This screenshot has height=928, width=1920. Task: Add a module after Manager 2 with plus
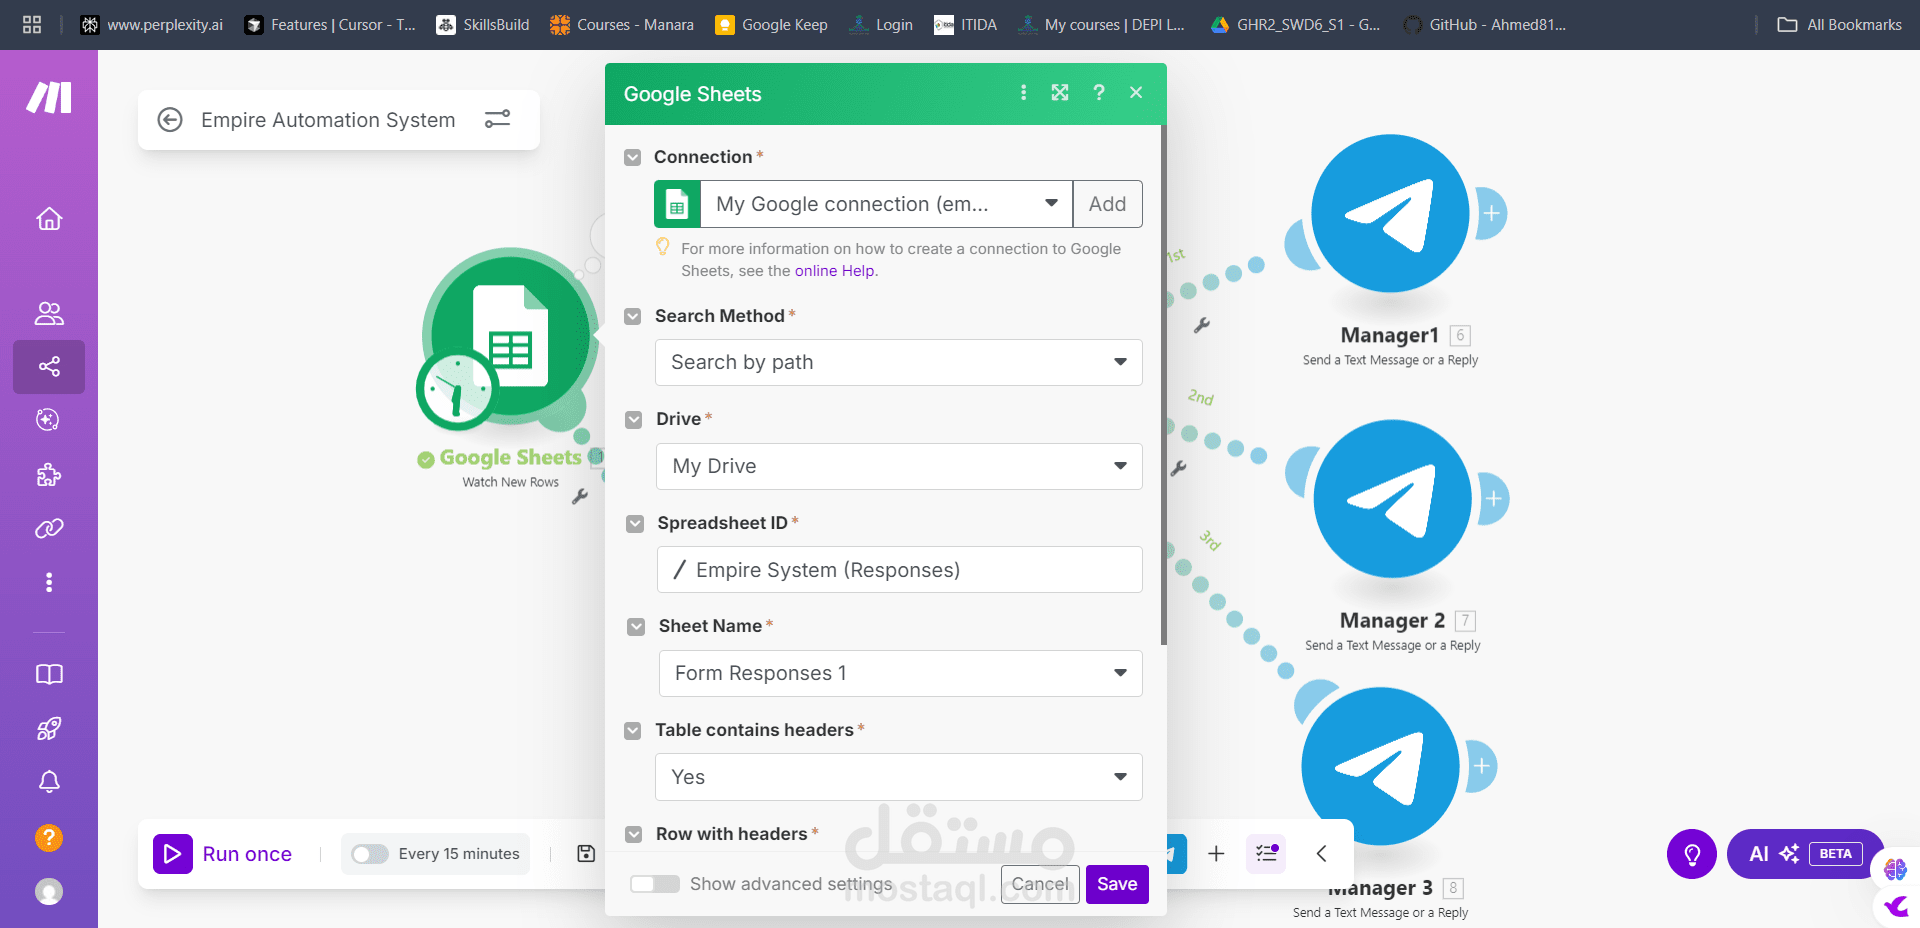[1493, 498]
